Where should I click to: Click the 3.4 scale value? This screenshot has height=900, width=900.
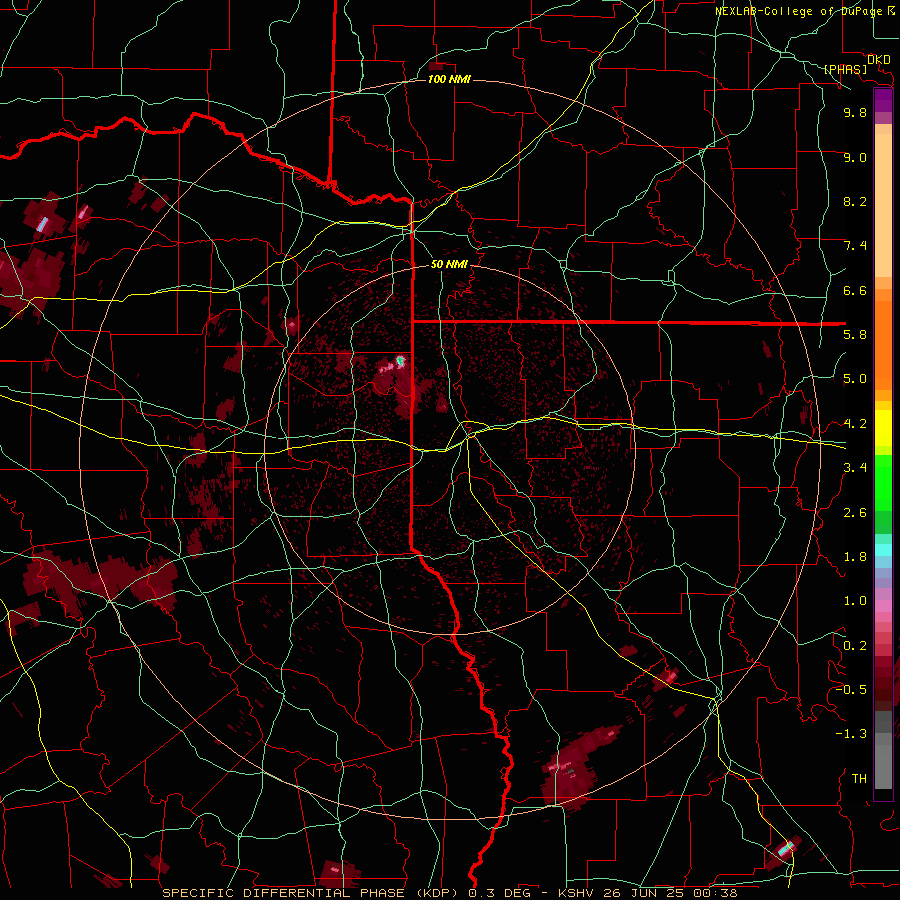855,468
